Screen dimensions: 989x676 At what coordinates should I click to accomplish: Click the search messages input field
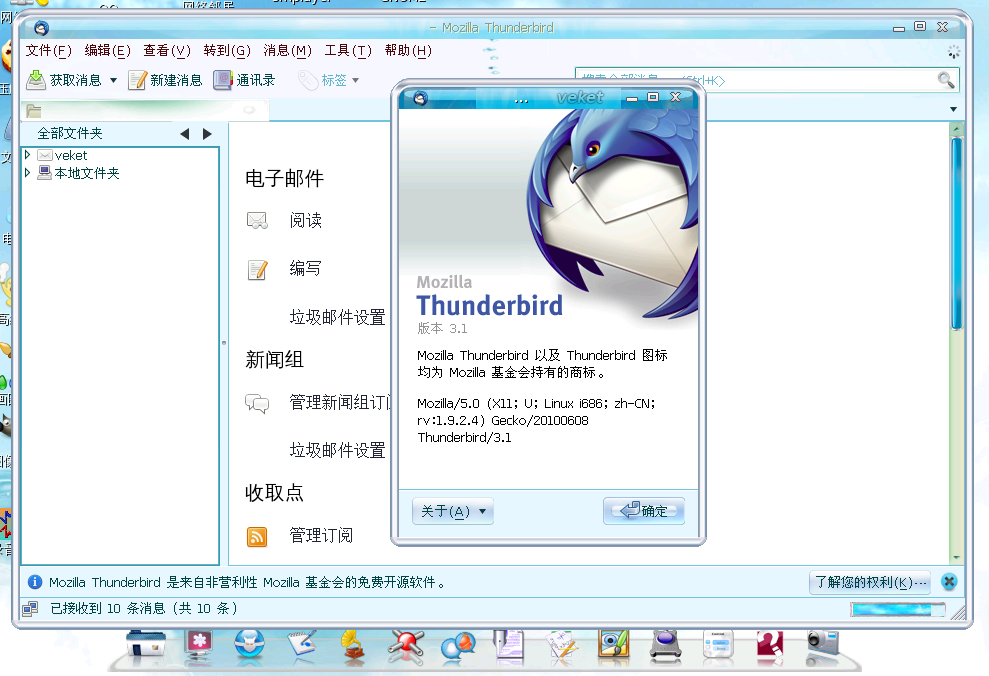[756, 80]
